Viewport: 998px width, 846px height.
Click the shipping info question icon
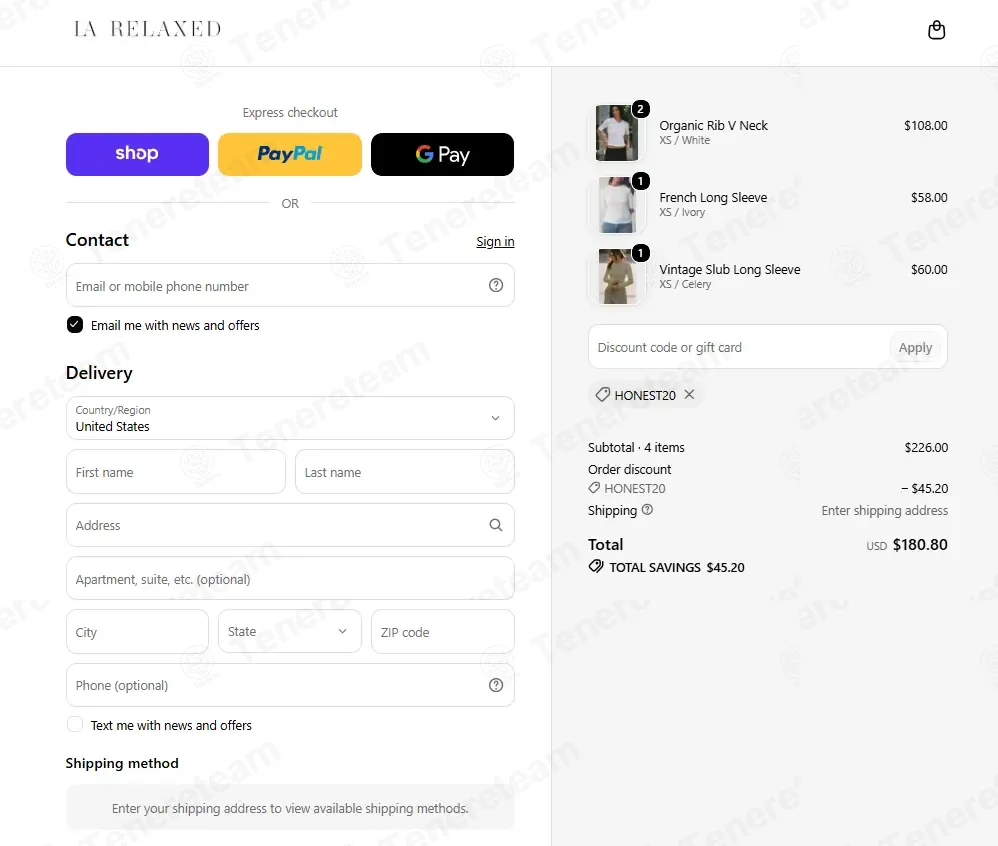point(647,510)
